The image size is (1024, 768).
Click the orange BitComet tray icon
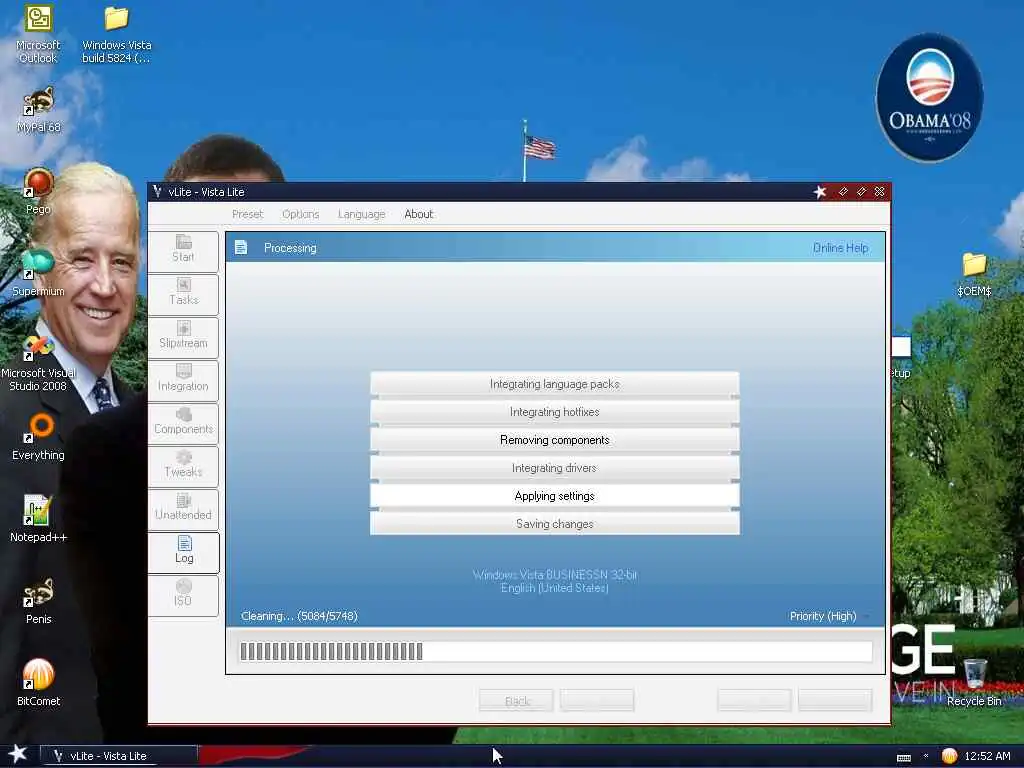click(949, 756)
